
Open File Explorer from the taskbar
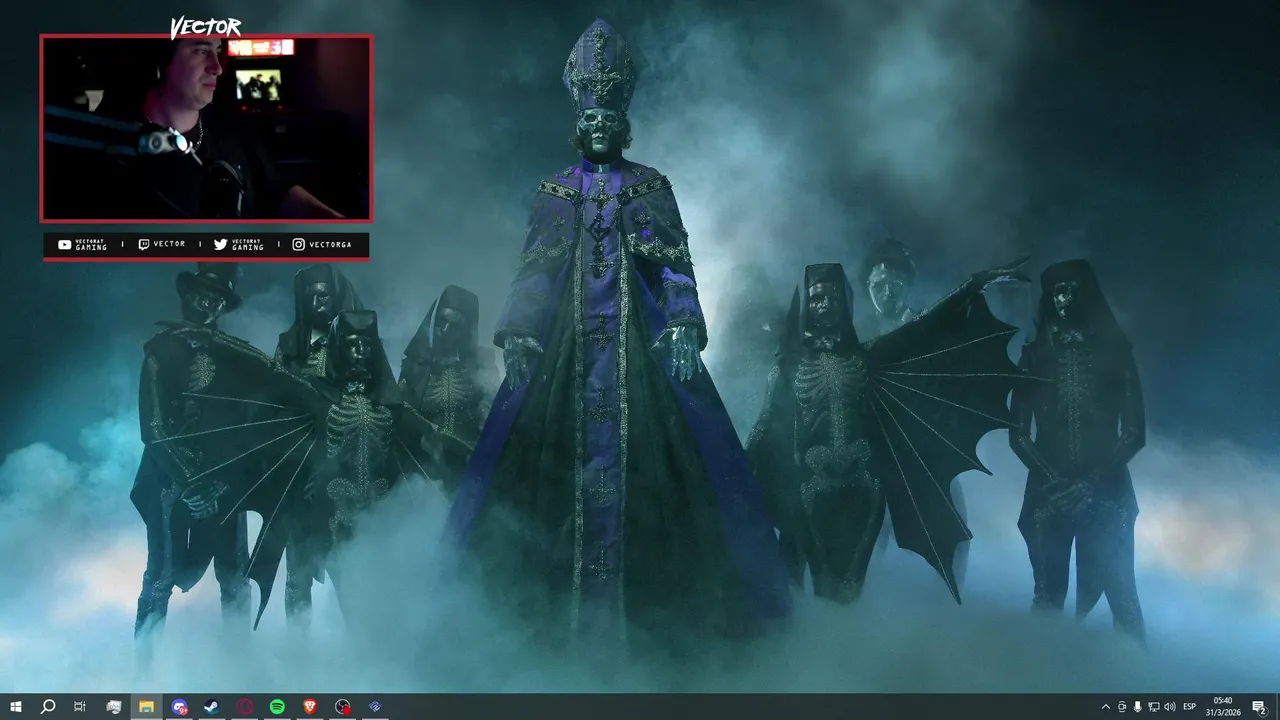coord(146,707)
